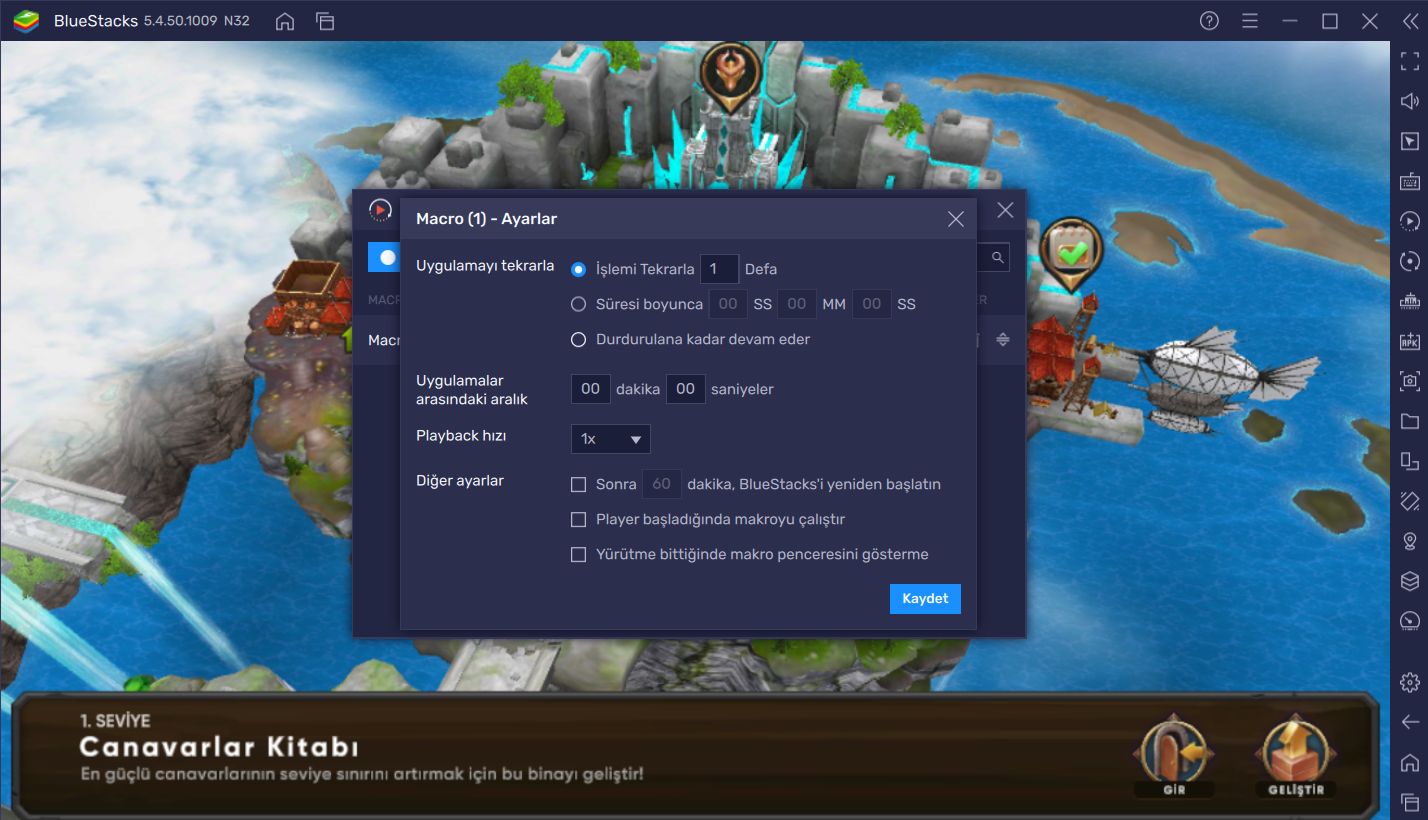Viewport: 1428px width, 820px height.
Task: Check Player başladığında makroyu çalıştır
Action: tap(578, 519)
